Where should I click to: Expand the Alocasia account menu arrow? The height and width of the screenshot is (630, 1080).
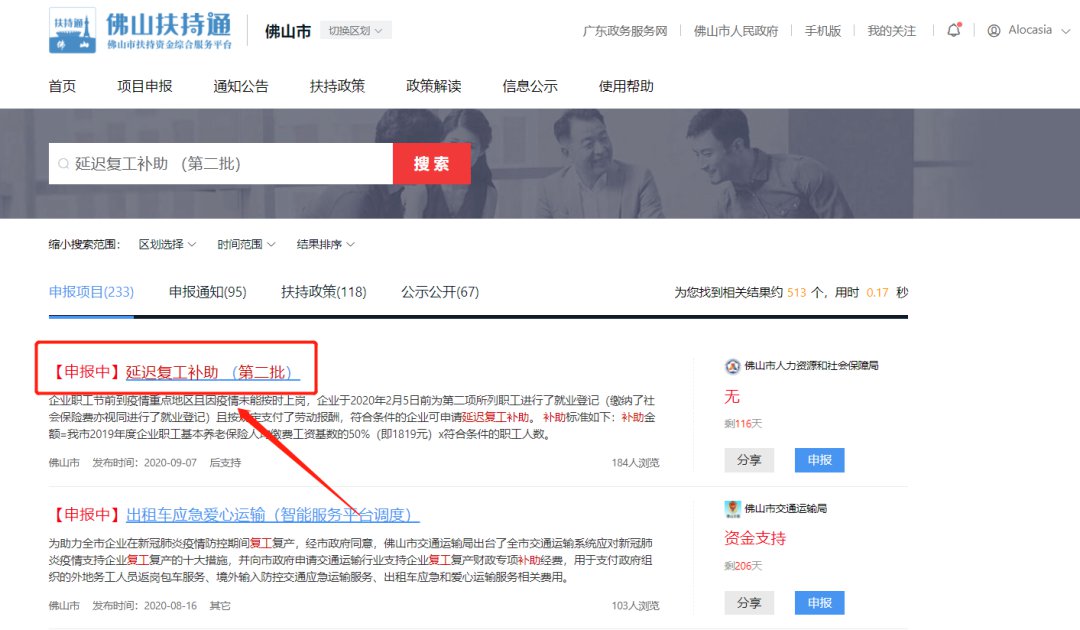click(x=1066, y=31)
